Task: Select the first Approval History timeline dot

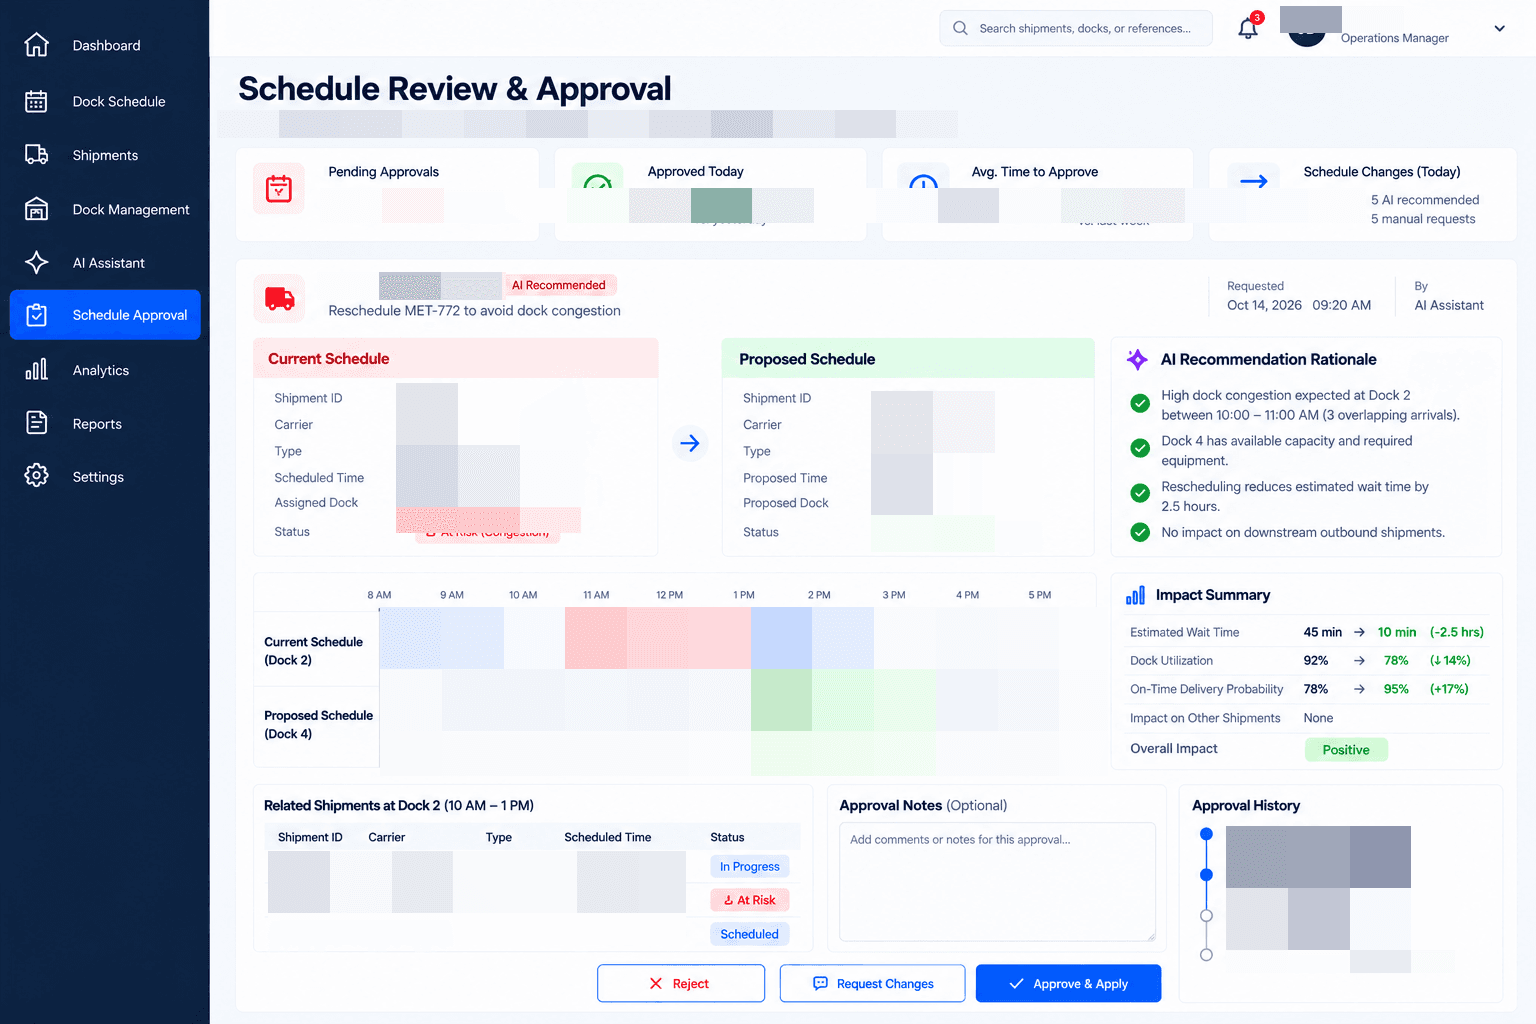Action: tap(1206, 834)
